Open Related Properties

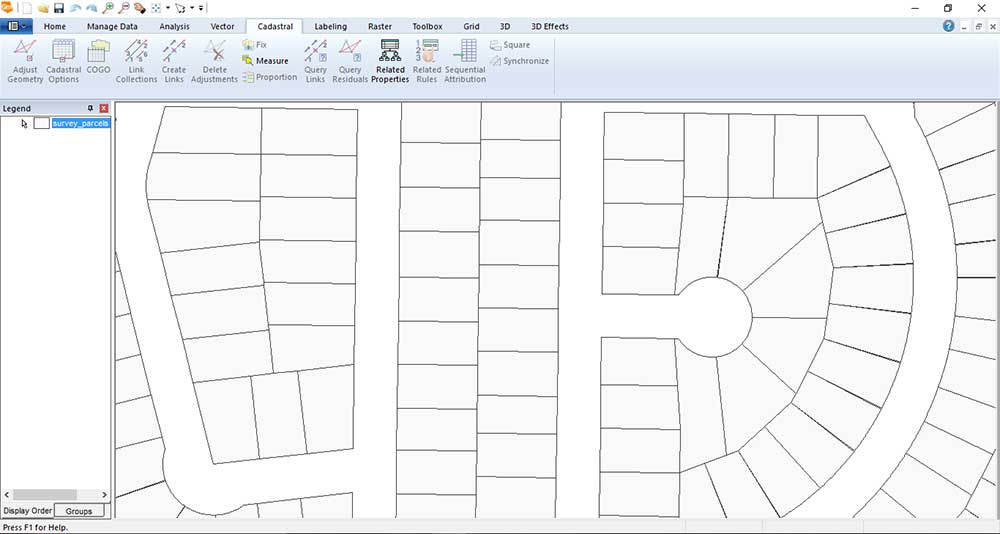390,61
